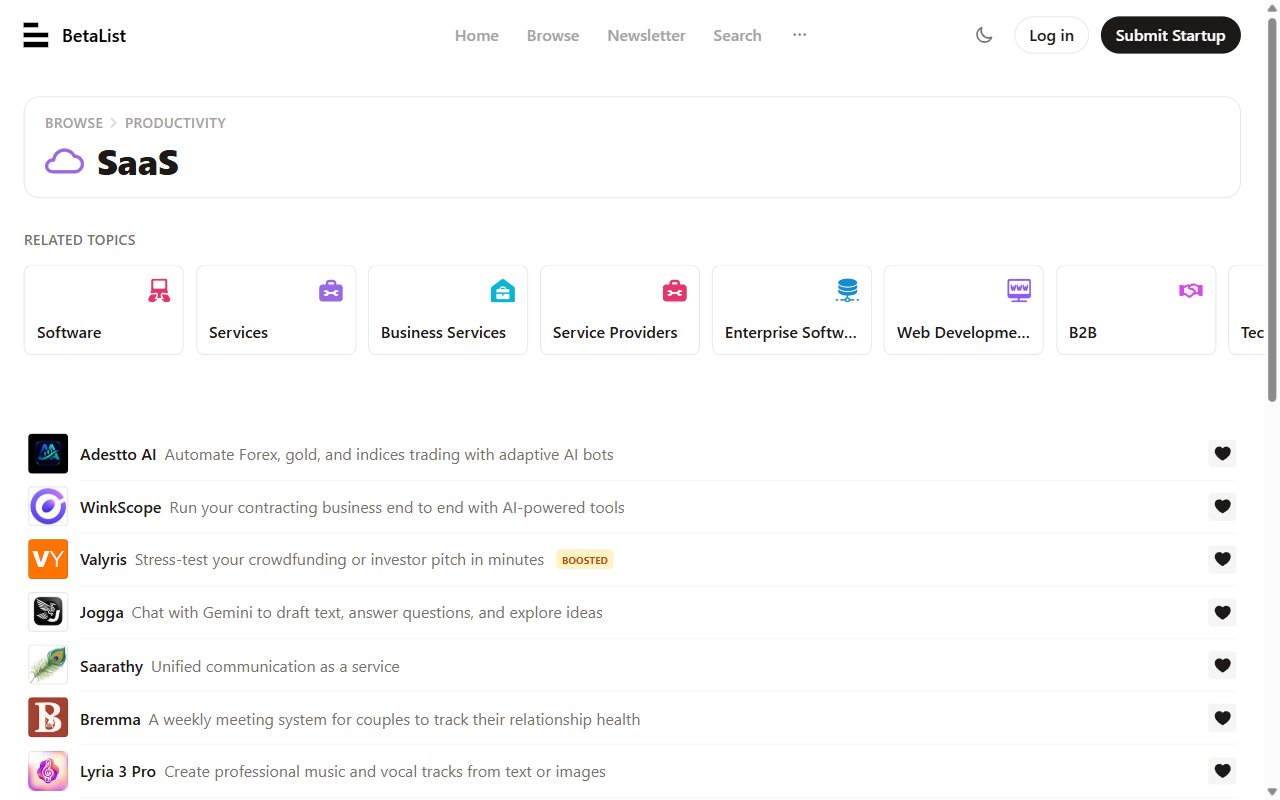This screenshot has height=800, width=1280.
Task: Click the BROWSE breadcrumb link
Action: (74, 123)
